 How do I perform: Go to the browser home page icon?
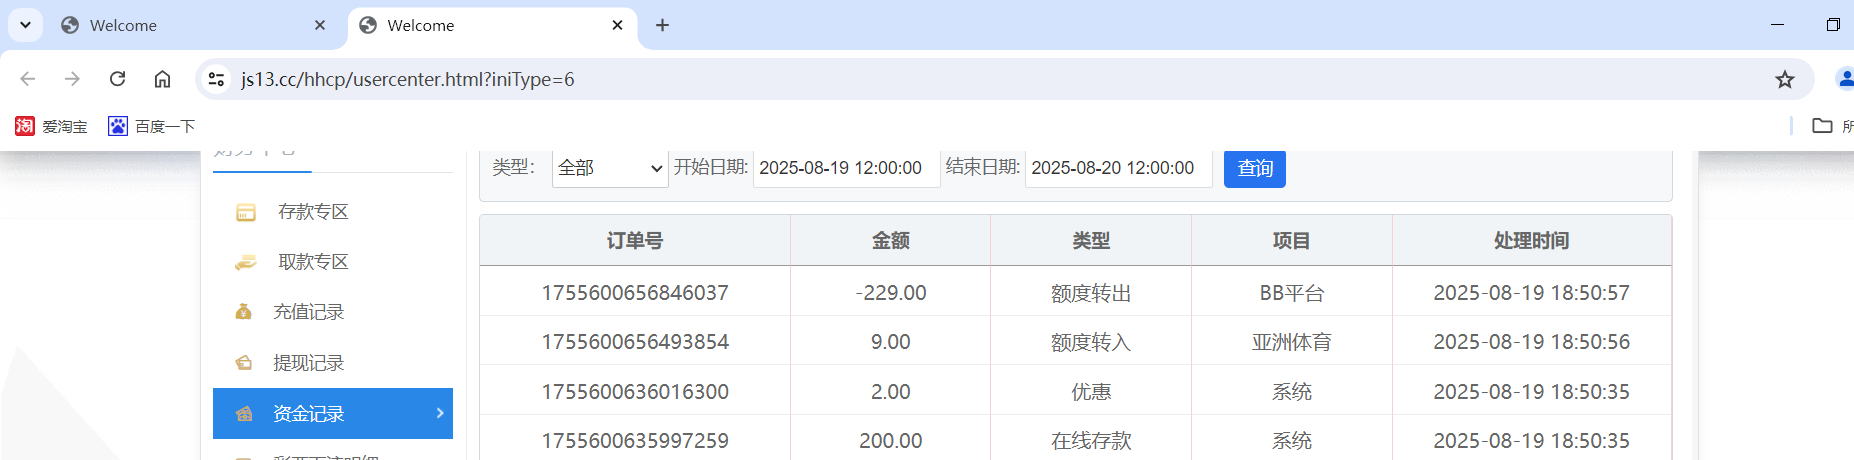(x=162, y=79)
